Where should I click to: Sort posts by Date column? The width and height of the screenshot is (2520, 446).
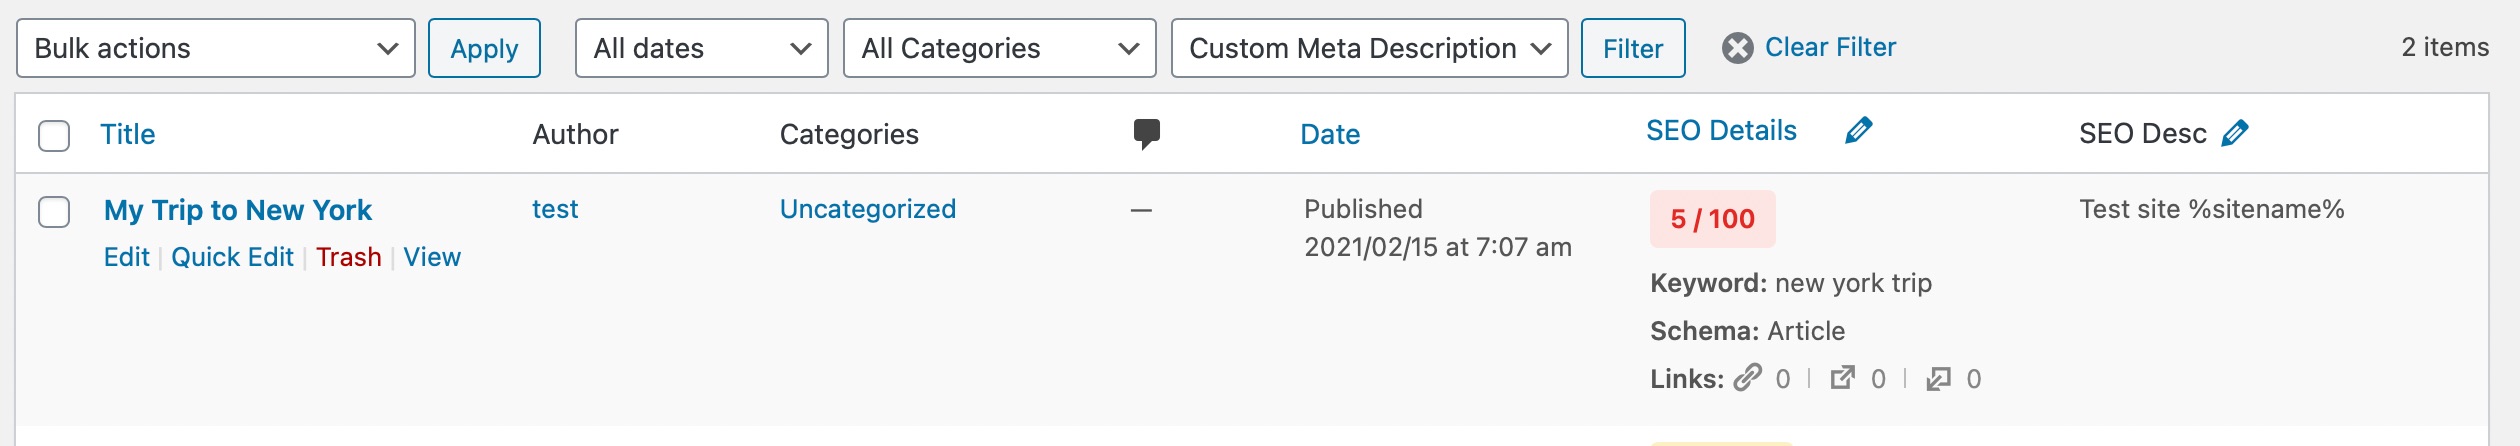[1329, 135]
